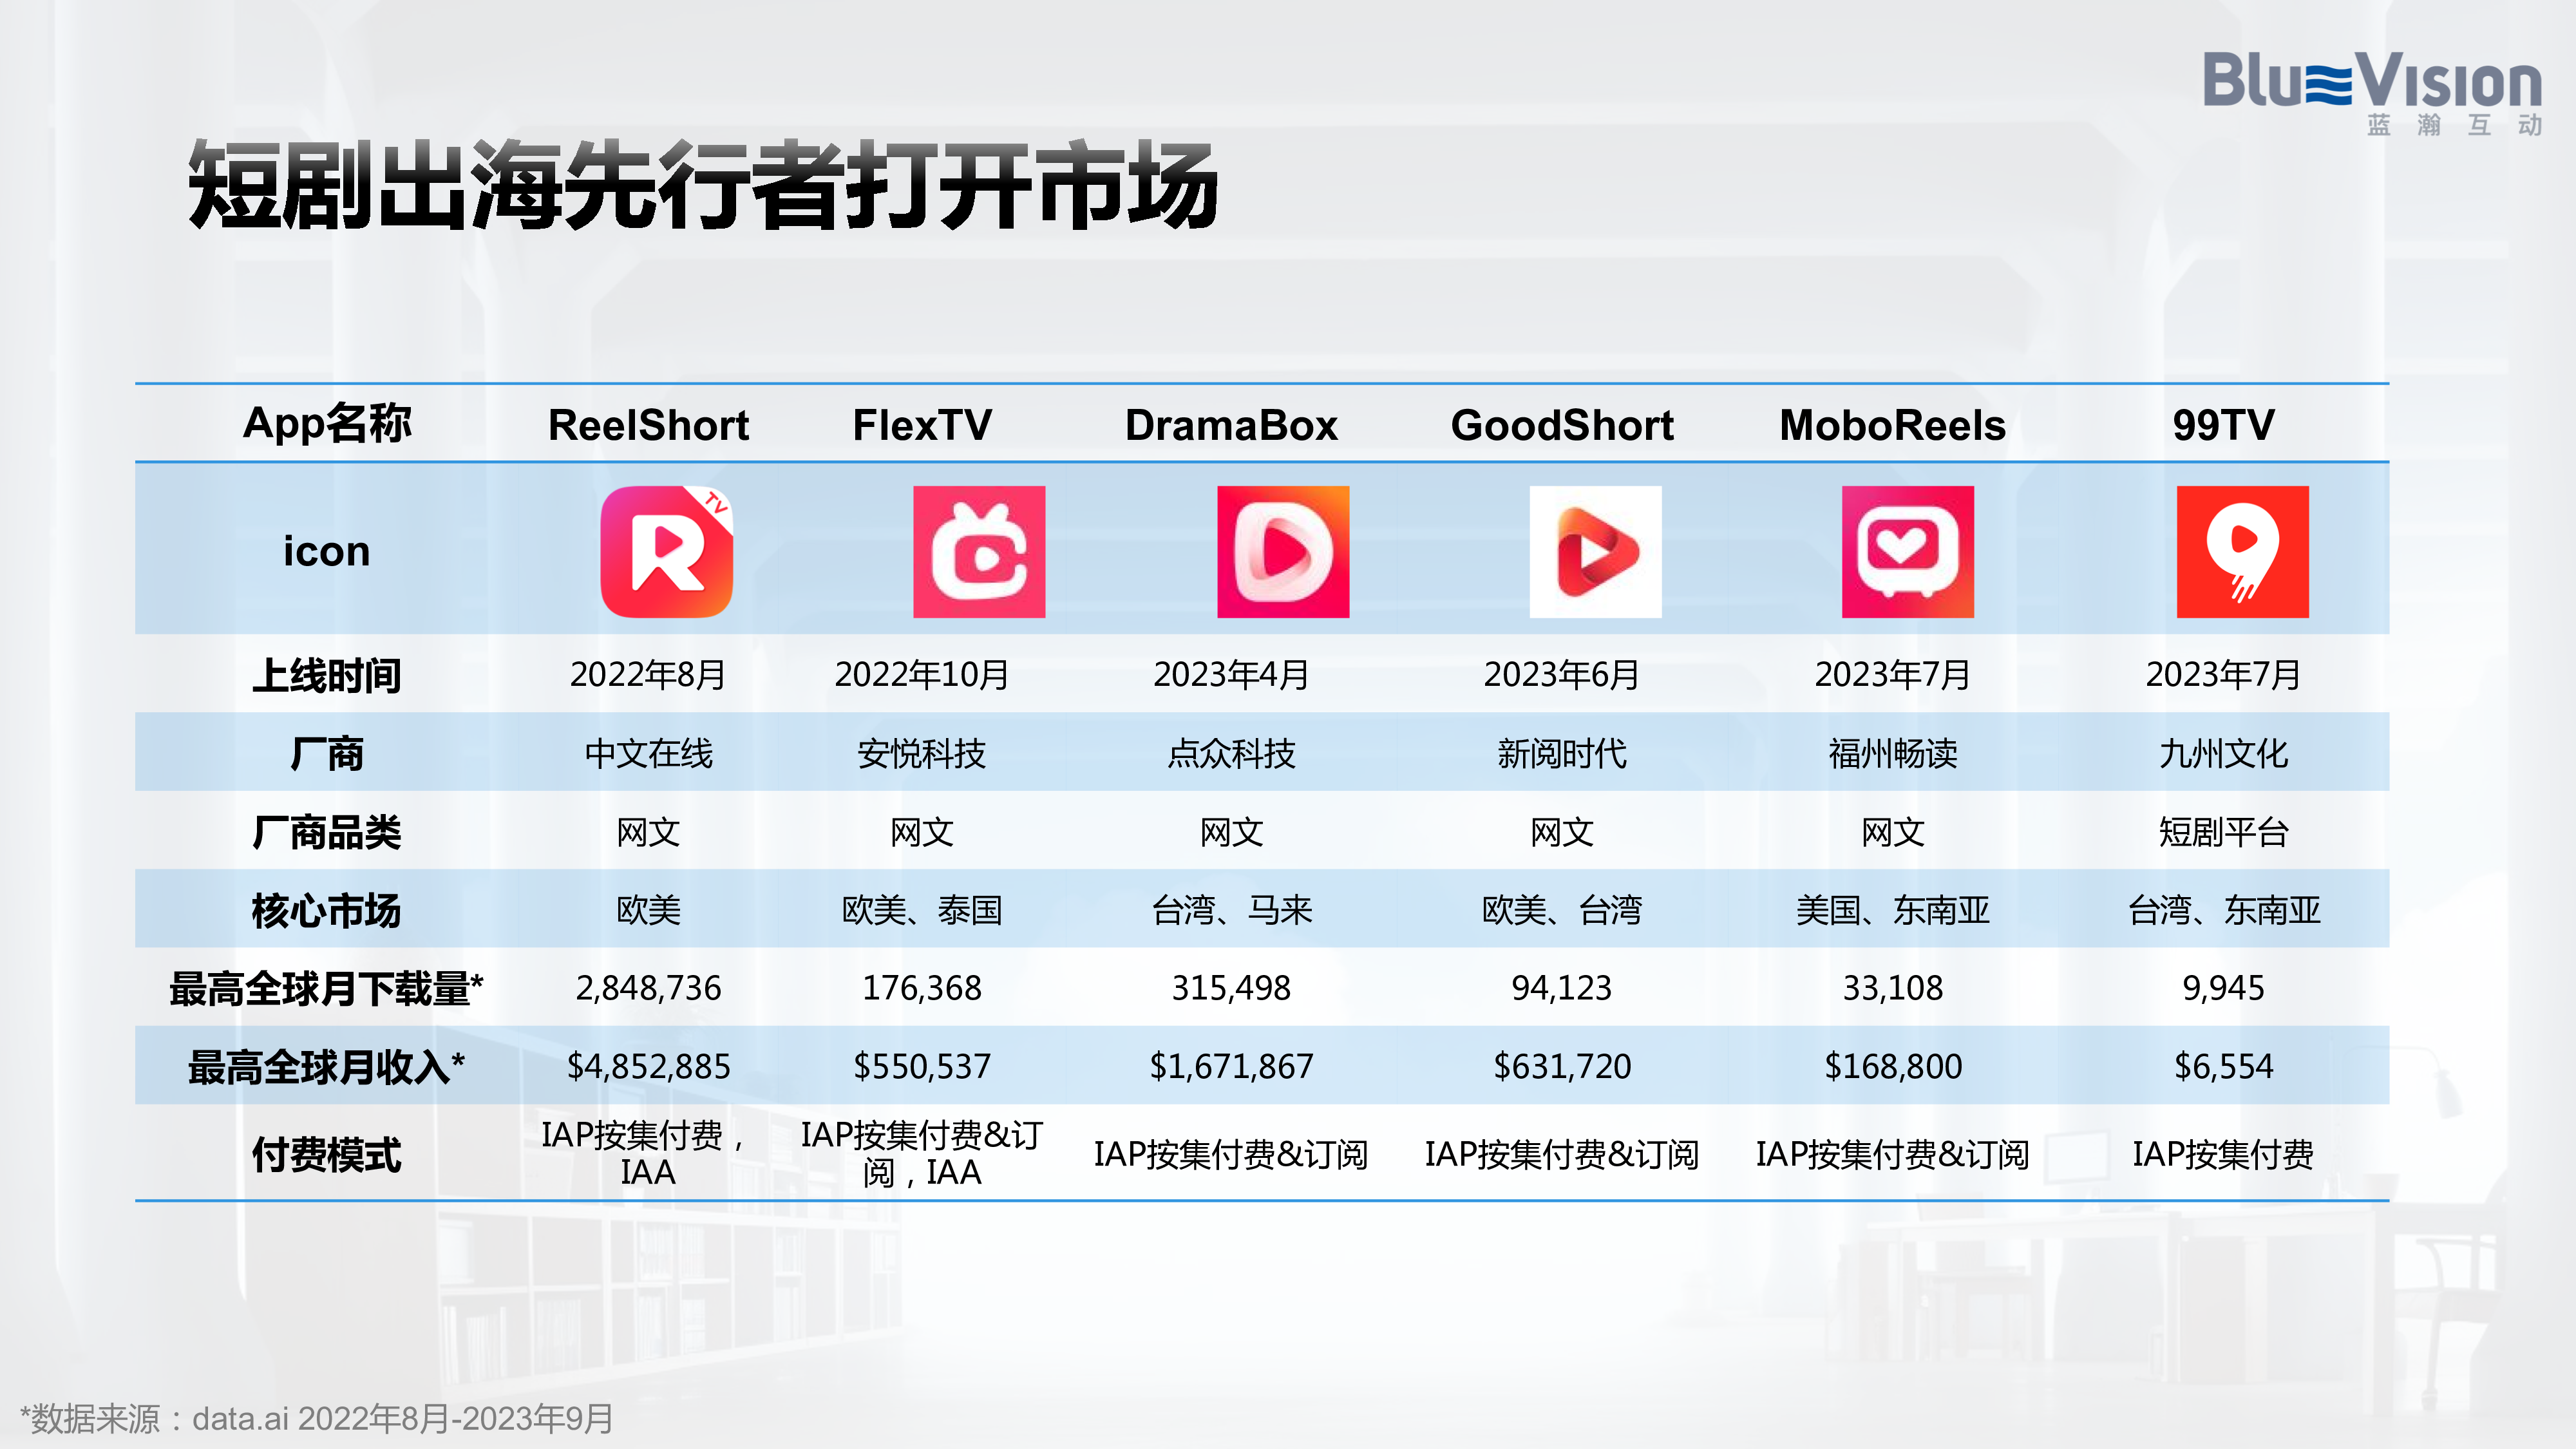Click the download figure 315,498

1231,988
